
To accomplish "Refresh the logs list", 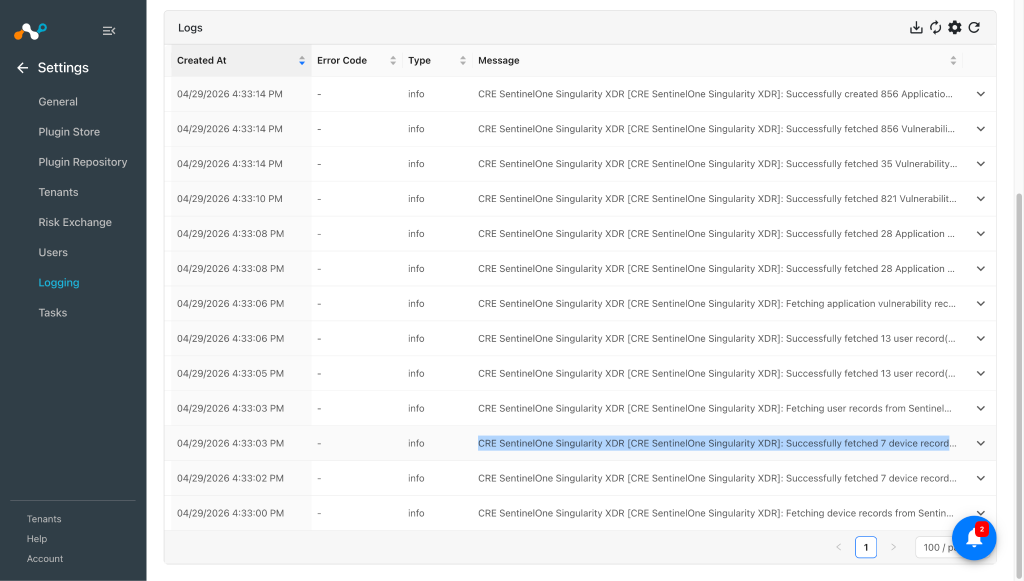I will pos(974,27).
